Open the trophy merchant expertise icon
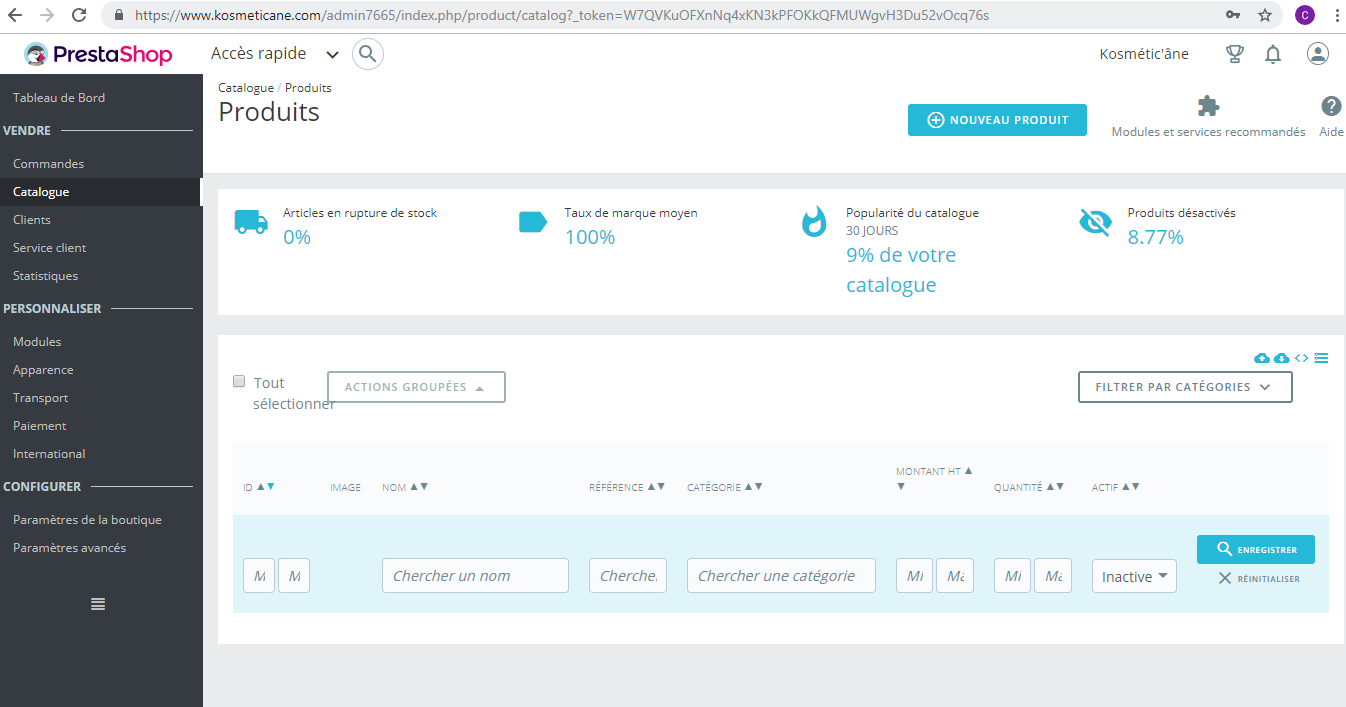This screenshot has height=707, width=1346. (x=1235, y=54)
